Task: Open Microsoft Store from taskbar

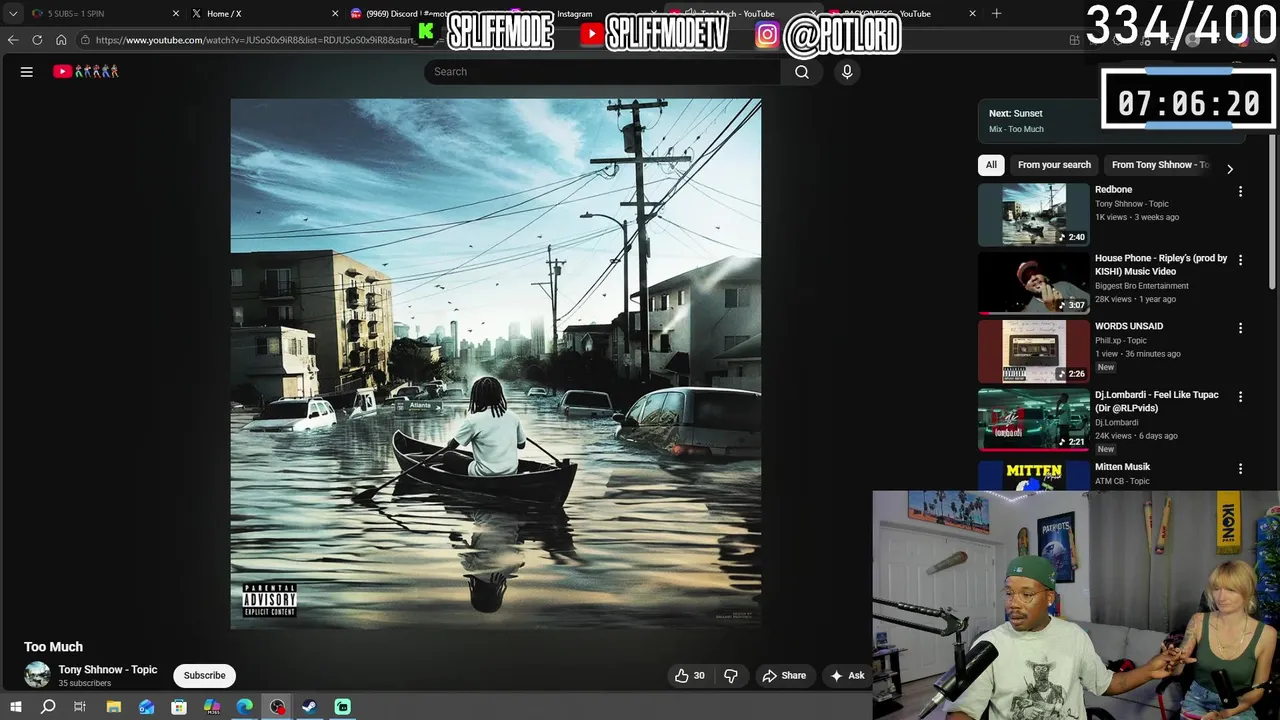Action: coord(179,707)
